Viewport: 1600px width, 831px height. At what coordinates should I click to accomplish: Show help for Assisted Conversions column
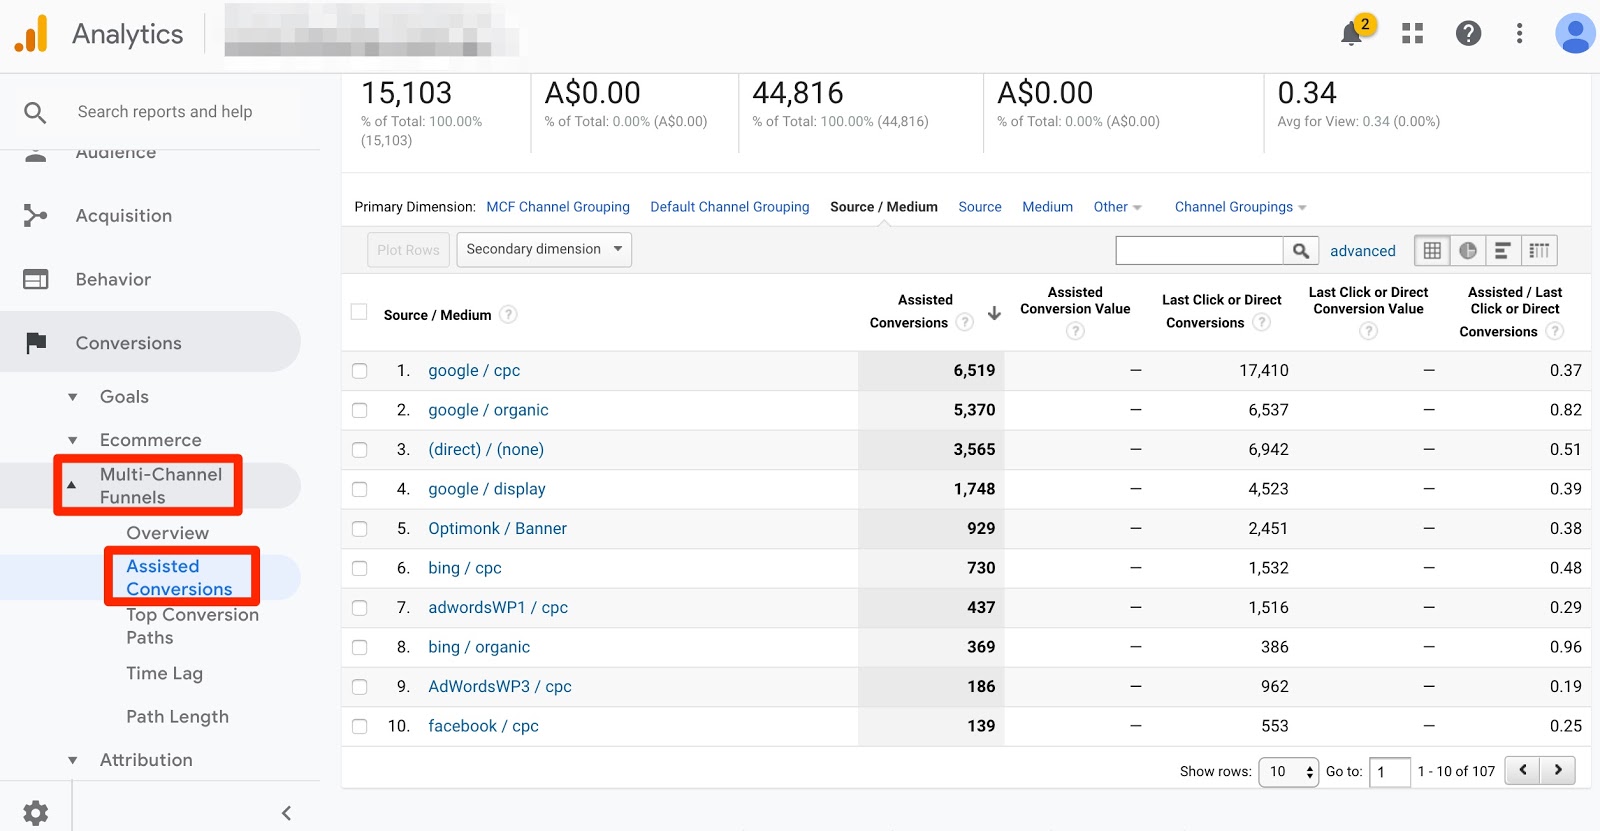(x=964, y=322)
